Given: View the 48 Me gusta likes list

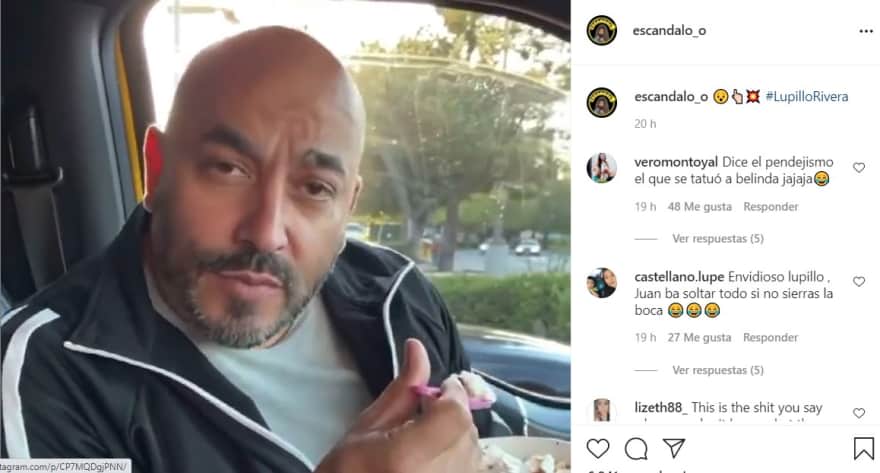Looking at the screenshot, I should (700, 206).
